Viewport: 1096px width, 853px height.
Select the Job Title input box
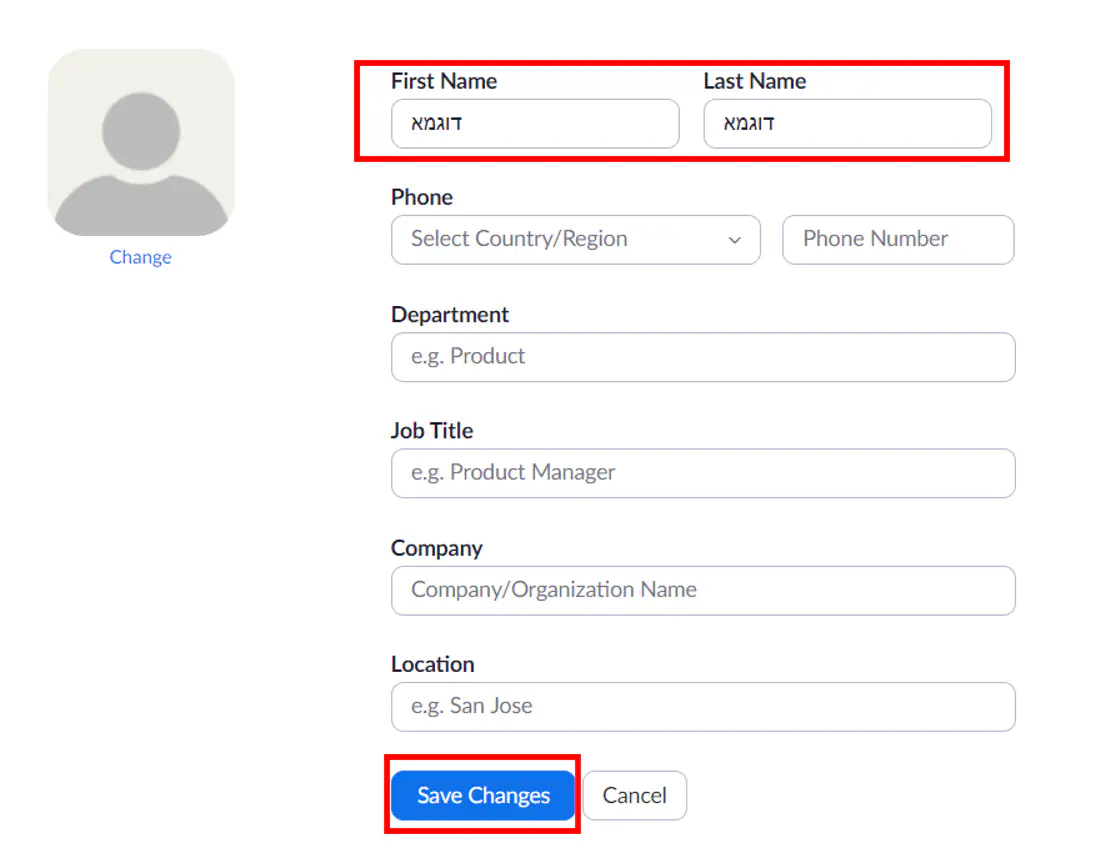click(x=702, y=473)
